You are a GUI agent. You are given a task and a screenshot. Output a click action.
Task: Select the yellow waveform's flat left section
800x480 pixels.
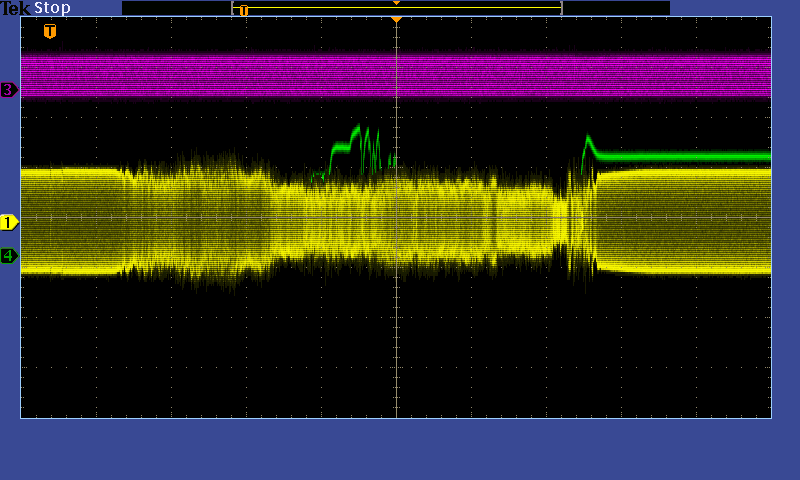pos(70,220)
